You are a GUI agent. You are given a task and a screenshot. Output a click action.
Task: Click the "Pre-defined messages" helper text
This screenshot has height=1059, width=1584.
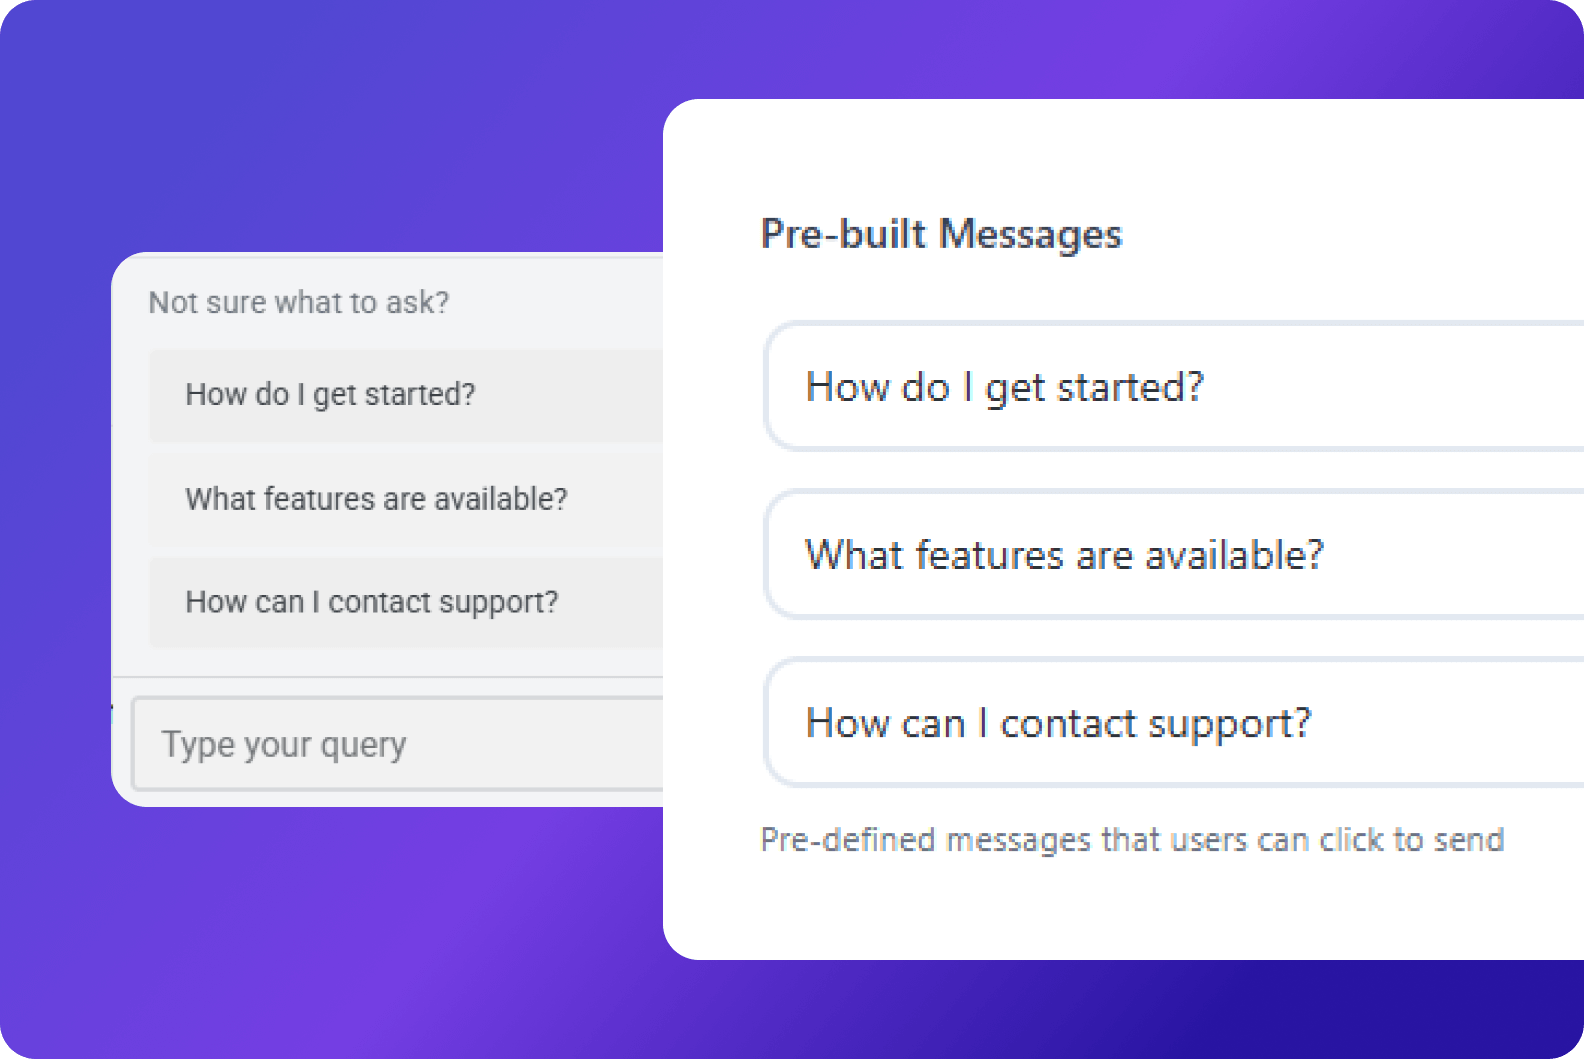[1131, 840]
